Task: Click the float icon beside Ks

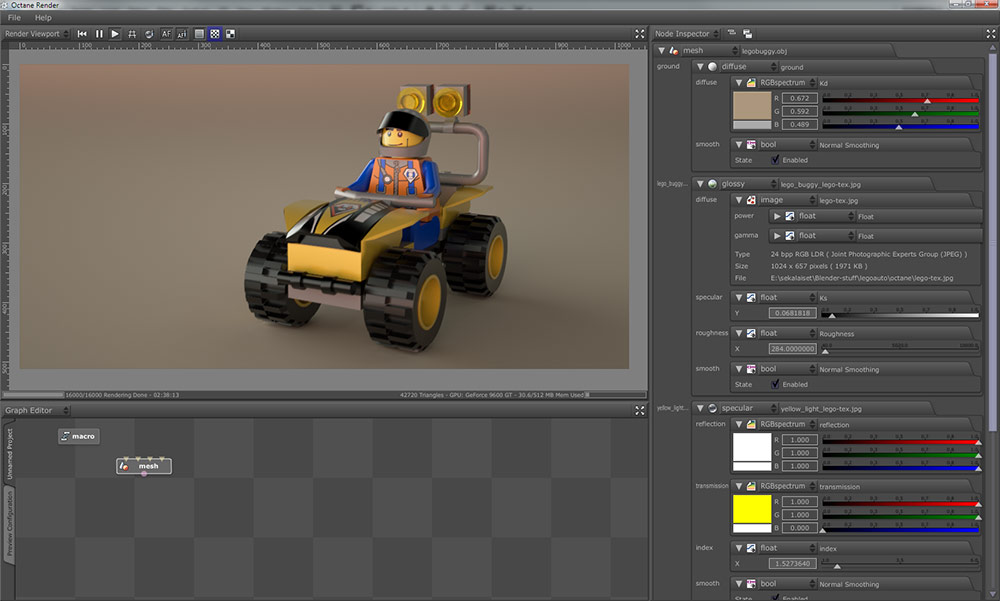Action: (751, 297)
